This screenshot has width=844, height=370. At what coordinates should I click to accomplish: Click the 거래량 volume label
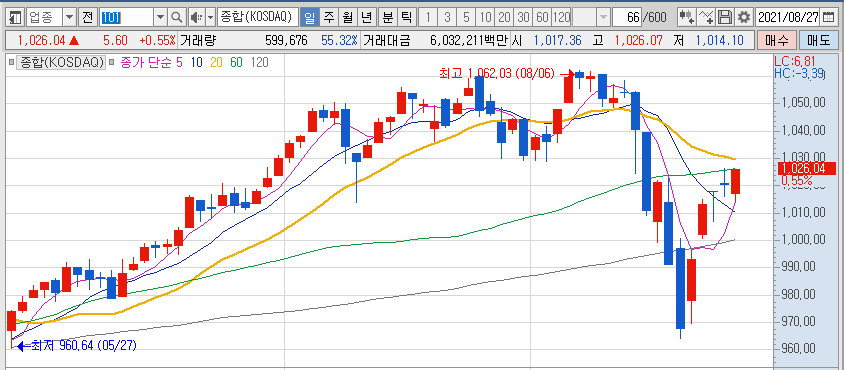[198, 40]
